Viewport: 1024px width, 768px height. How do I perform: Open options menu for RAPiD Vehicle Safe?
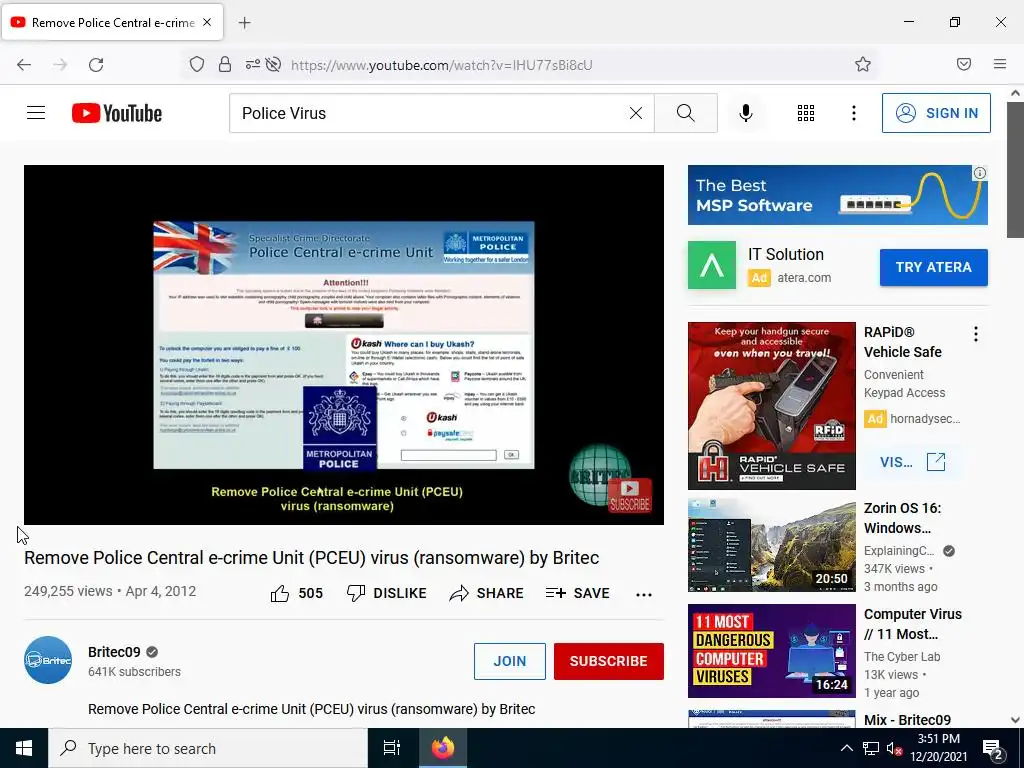pos(976,334)
